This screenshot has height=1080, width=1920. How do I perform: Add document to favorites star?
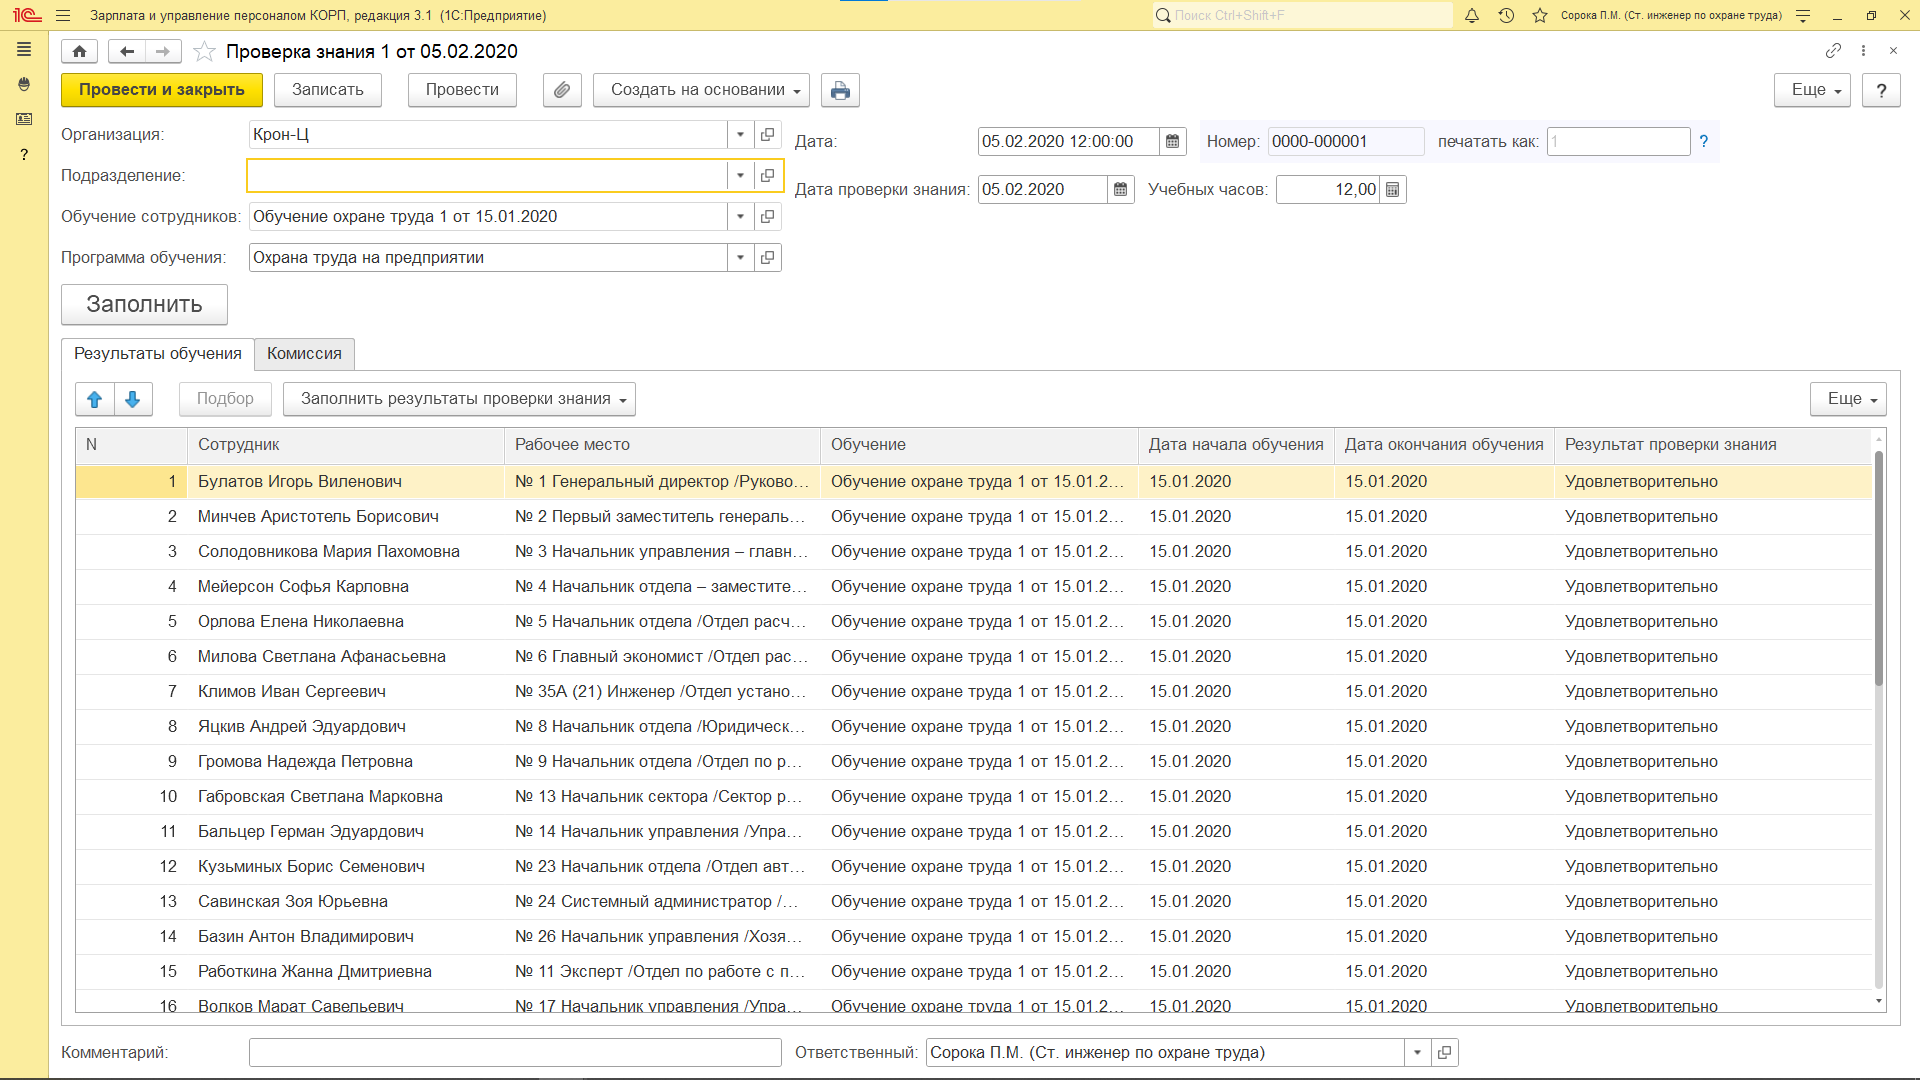(x=204, y=51)
